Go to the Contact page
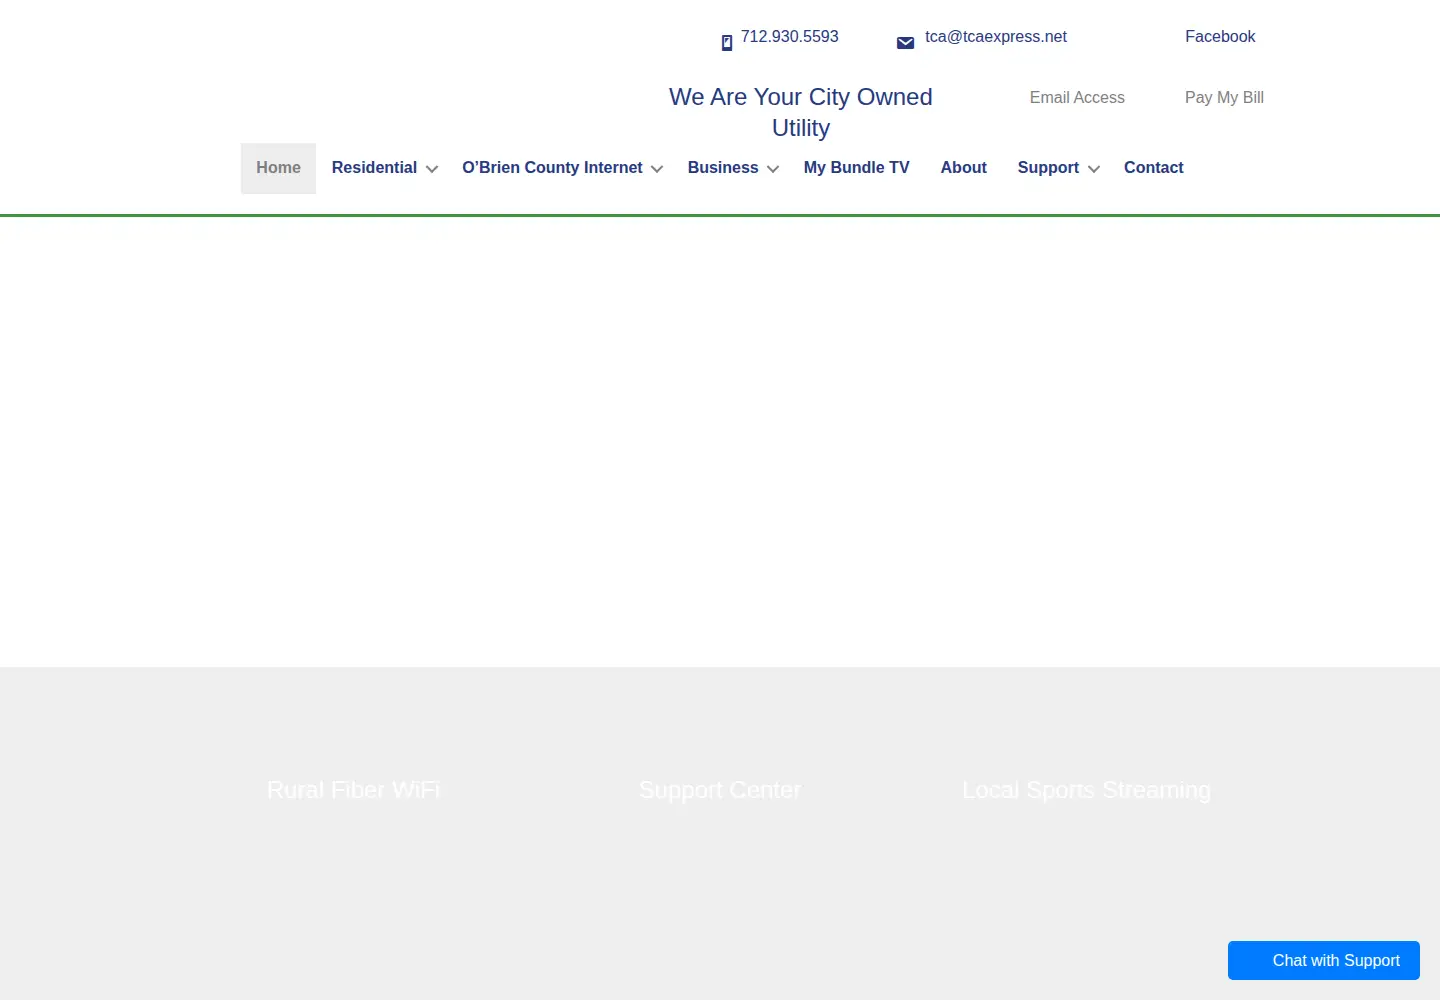The width and height of the screenshot is (1440, 1000). pyautogui.click(x=1153, y=168)
